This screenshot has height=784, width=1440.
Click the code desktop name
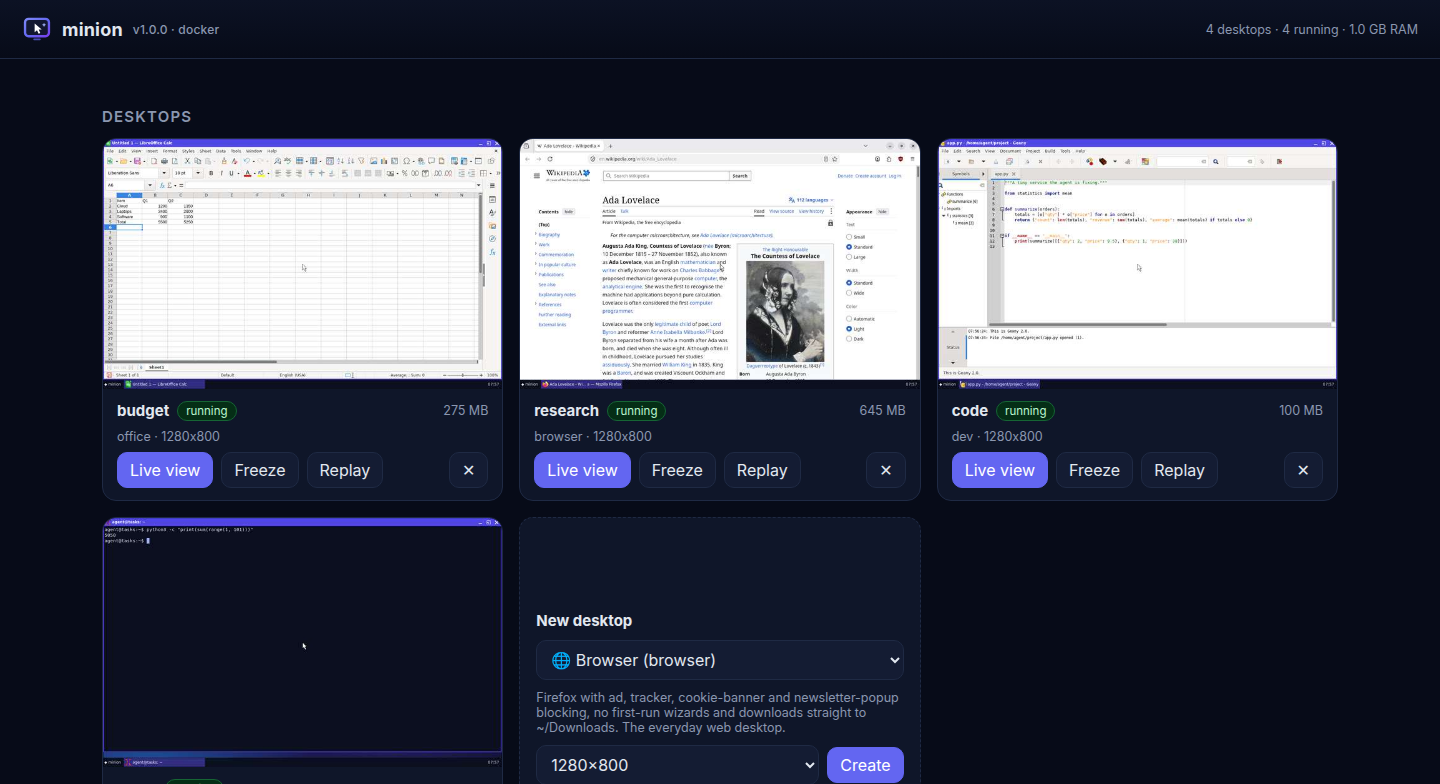[x=970, y=411]
